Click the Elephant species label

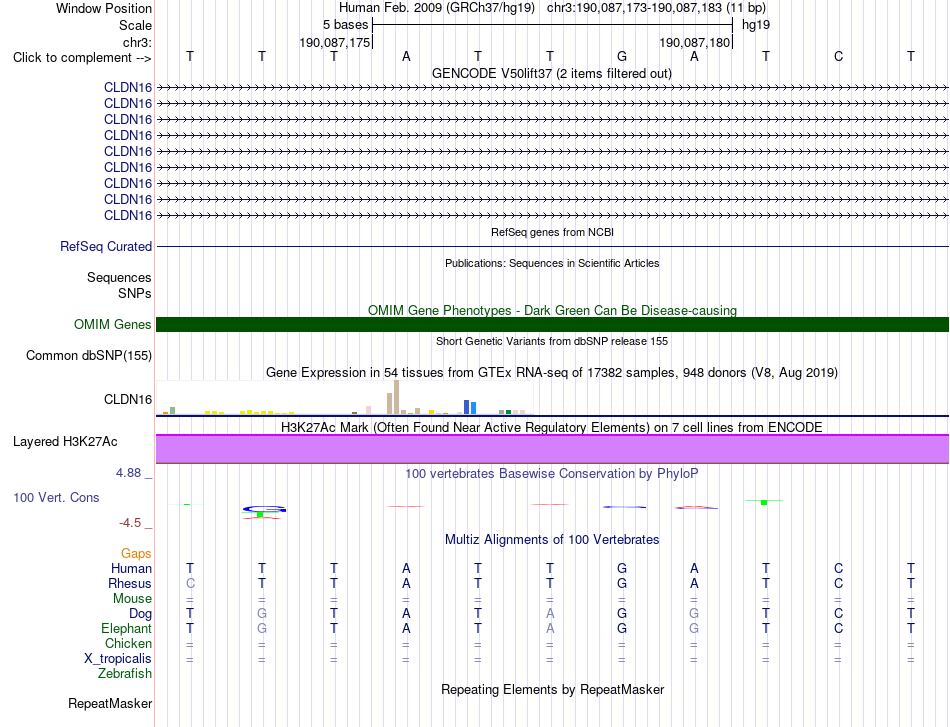[x=127, y=628]
